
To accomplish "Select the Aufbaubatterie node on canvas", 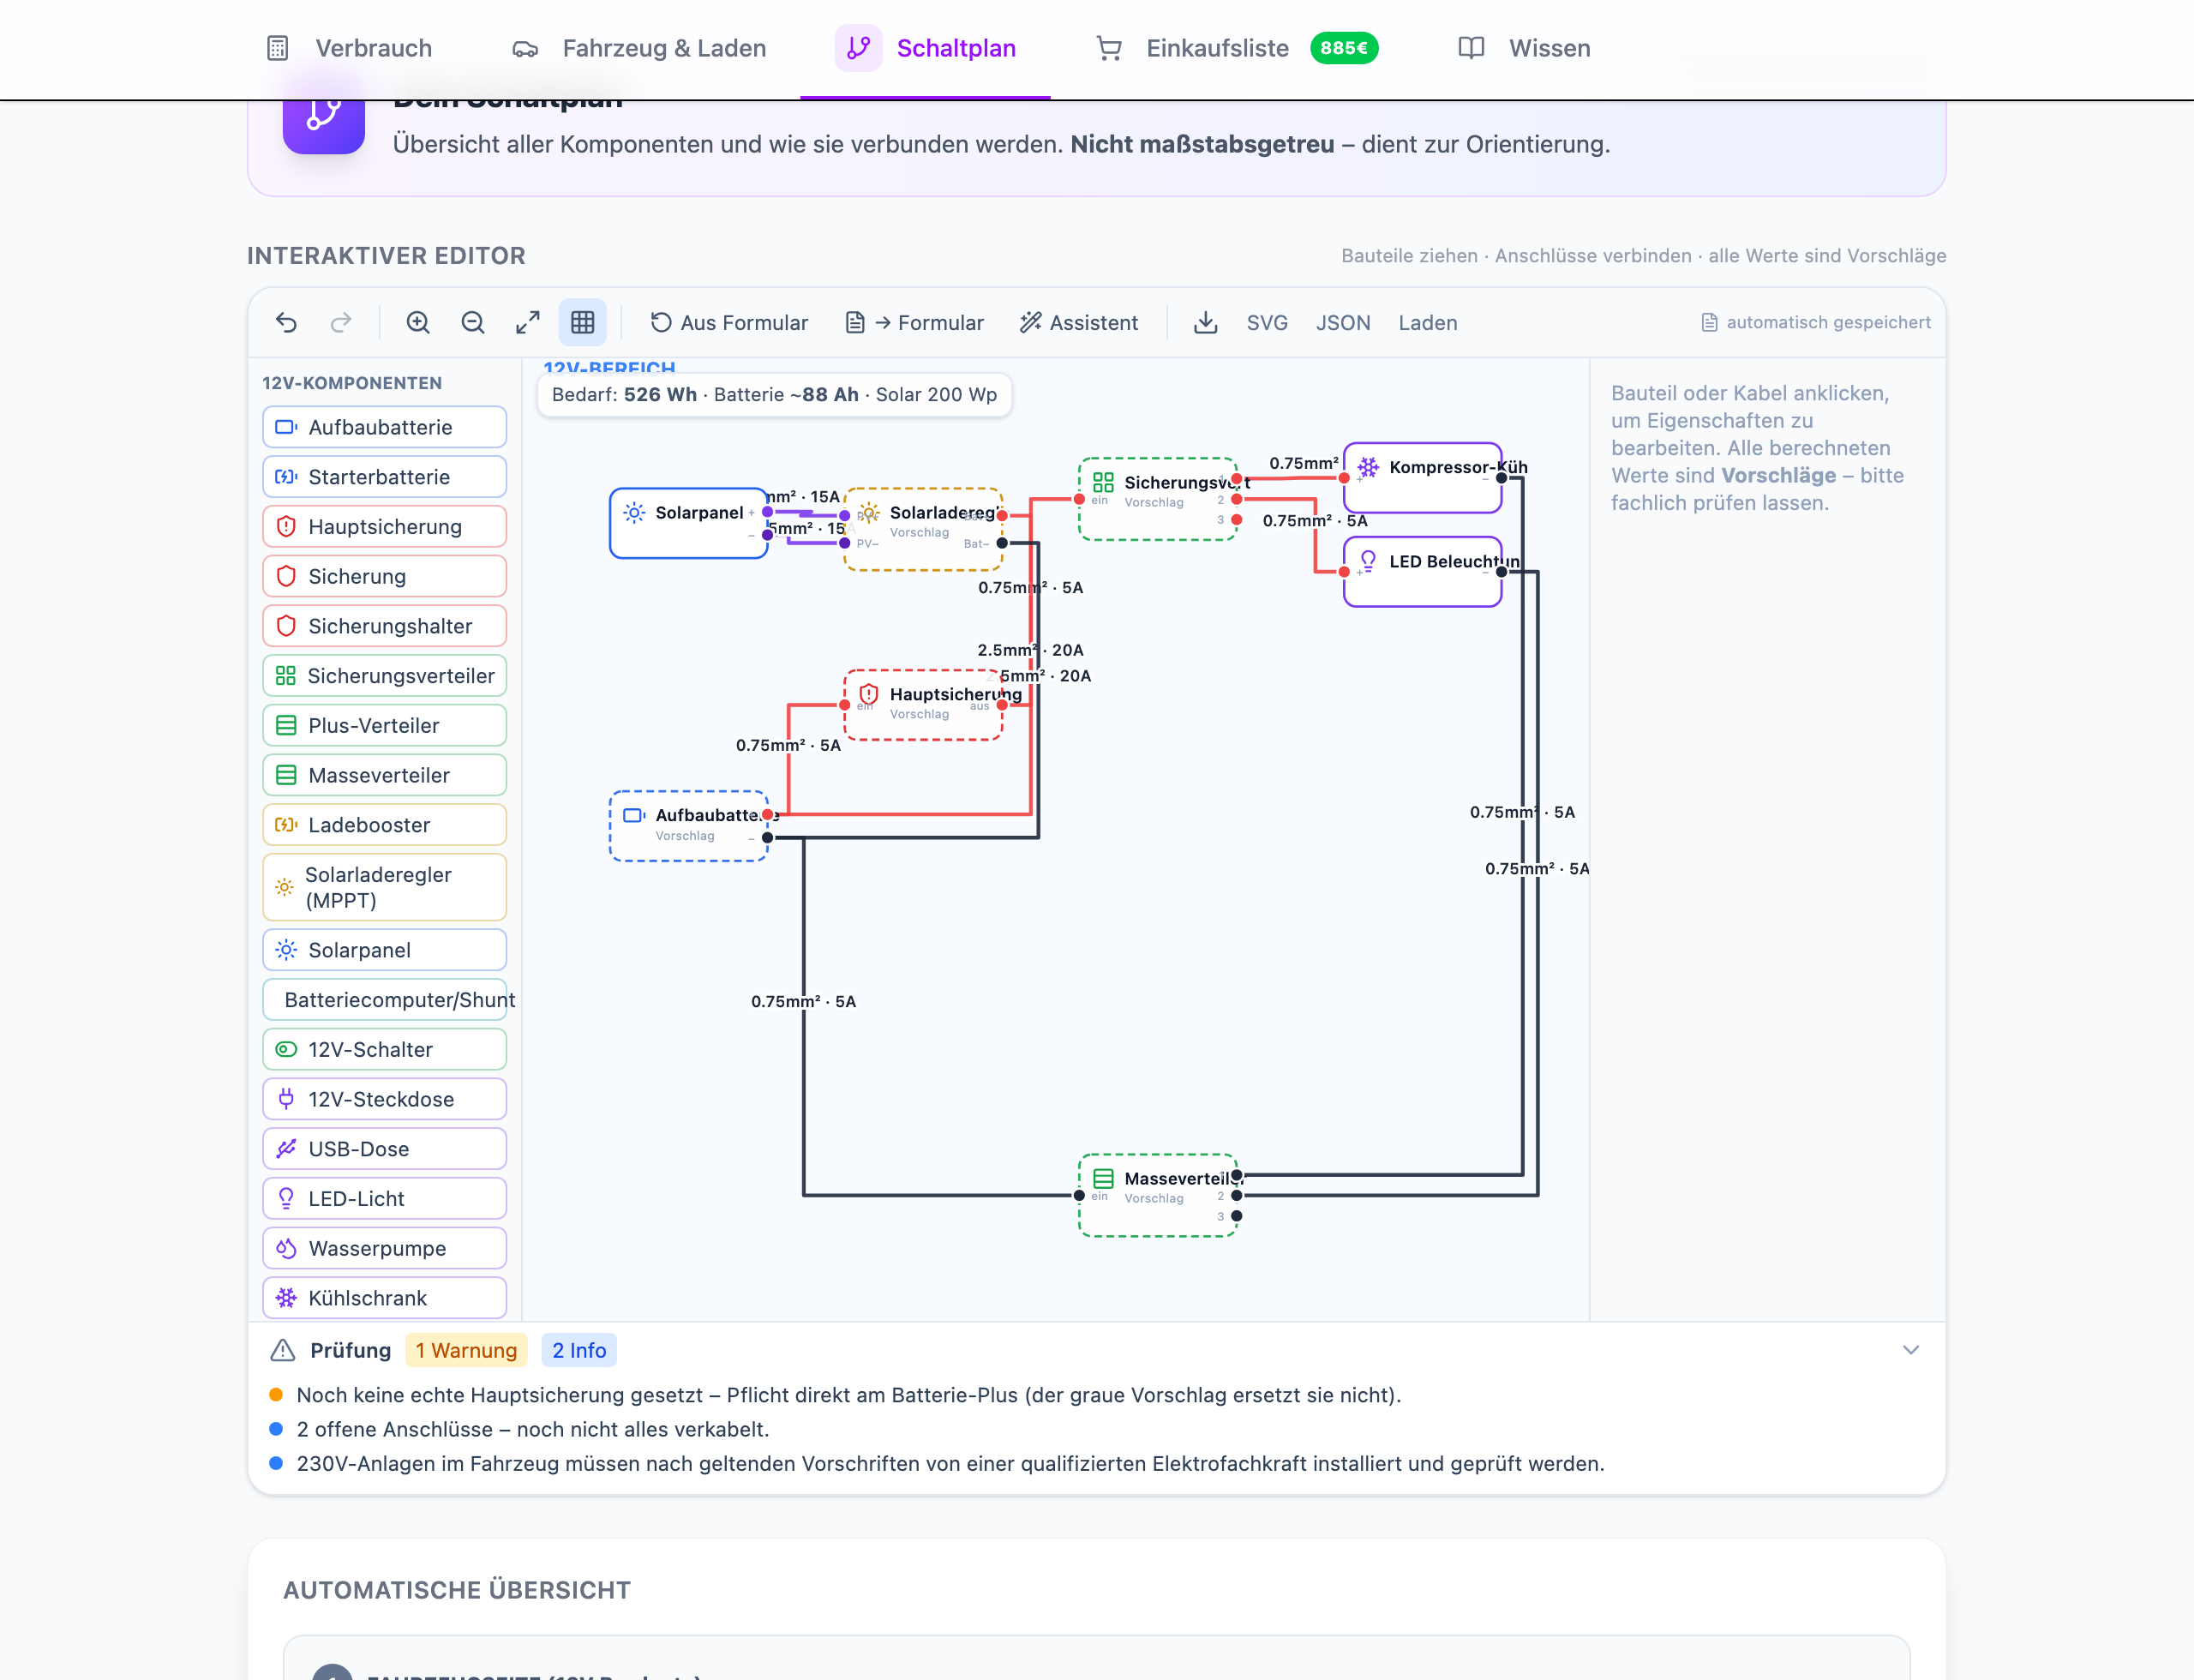I will [x=688, y=826].
